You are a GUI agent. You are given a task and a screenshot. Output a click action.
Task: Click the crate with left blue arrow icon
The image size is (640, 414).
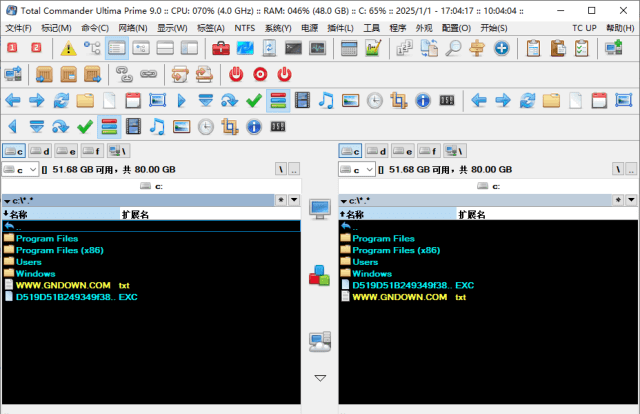tap(44, 74)
